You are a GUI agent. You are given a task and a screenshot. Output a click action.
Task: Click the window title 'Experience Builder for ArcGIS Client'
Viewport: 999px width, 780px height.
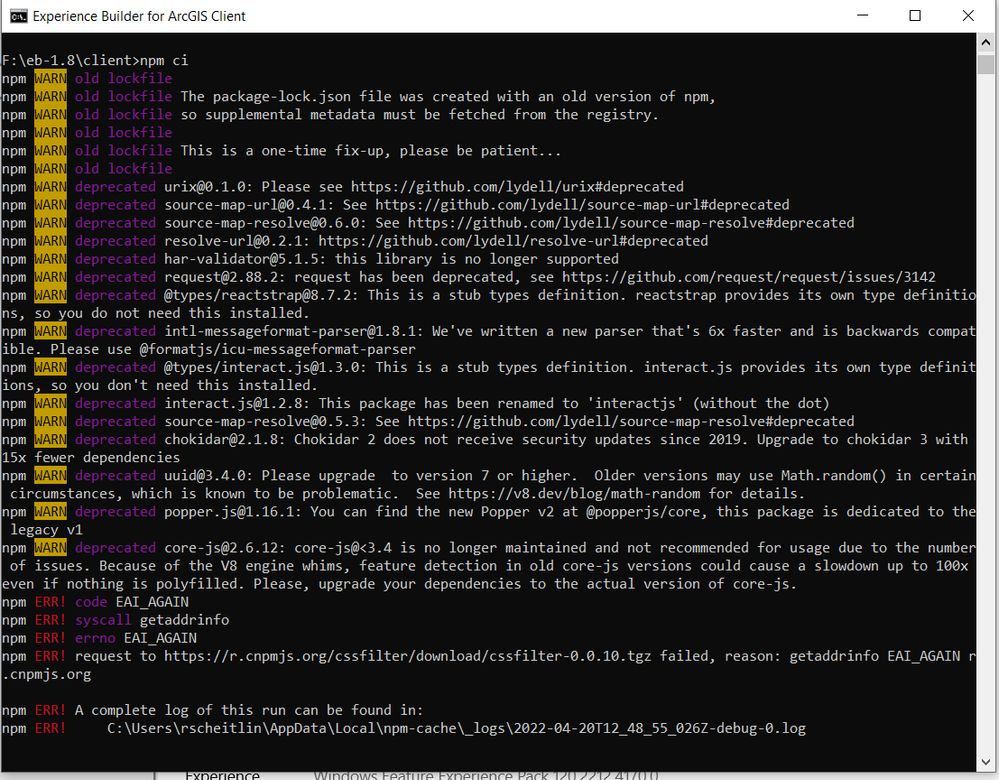139,16
